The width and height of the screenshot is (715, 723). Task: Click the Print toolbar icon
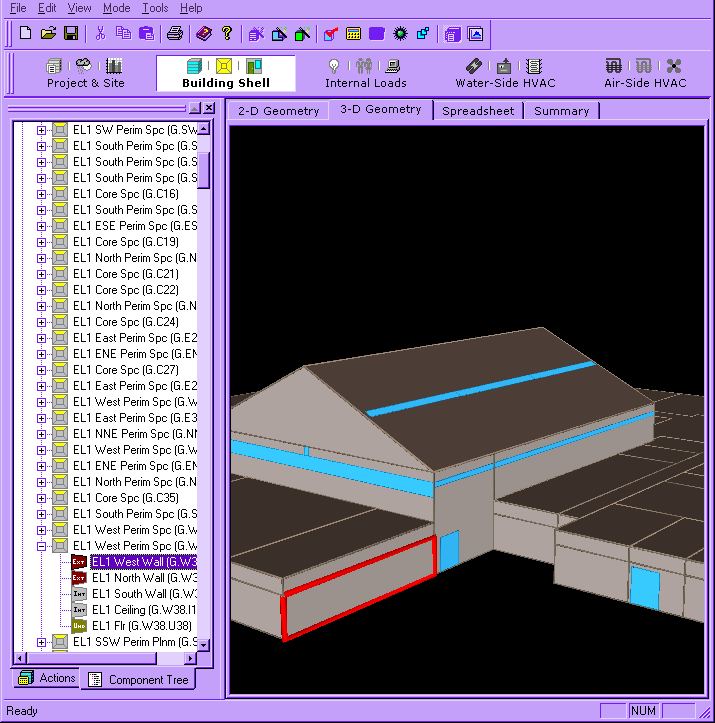coord(175,33)
